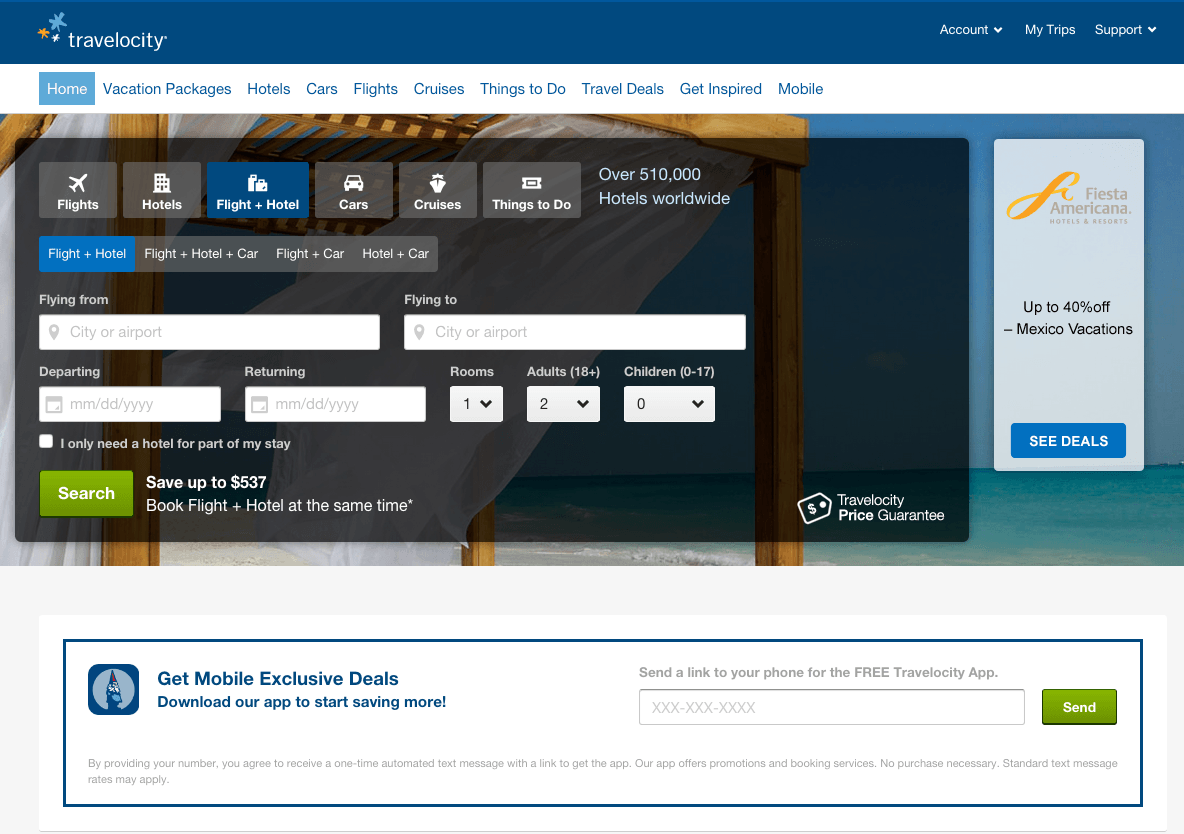This screenshot has height=834, width=1184.
Task: Click 'Save up to $537' text
Action: click(x=206, y=483)
